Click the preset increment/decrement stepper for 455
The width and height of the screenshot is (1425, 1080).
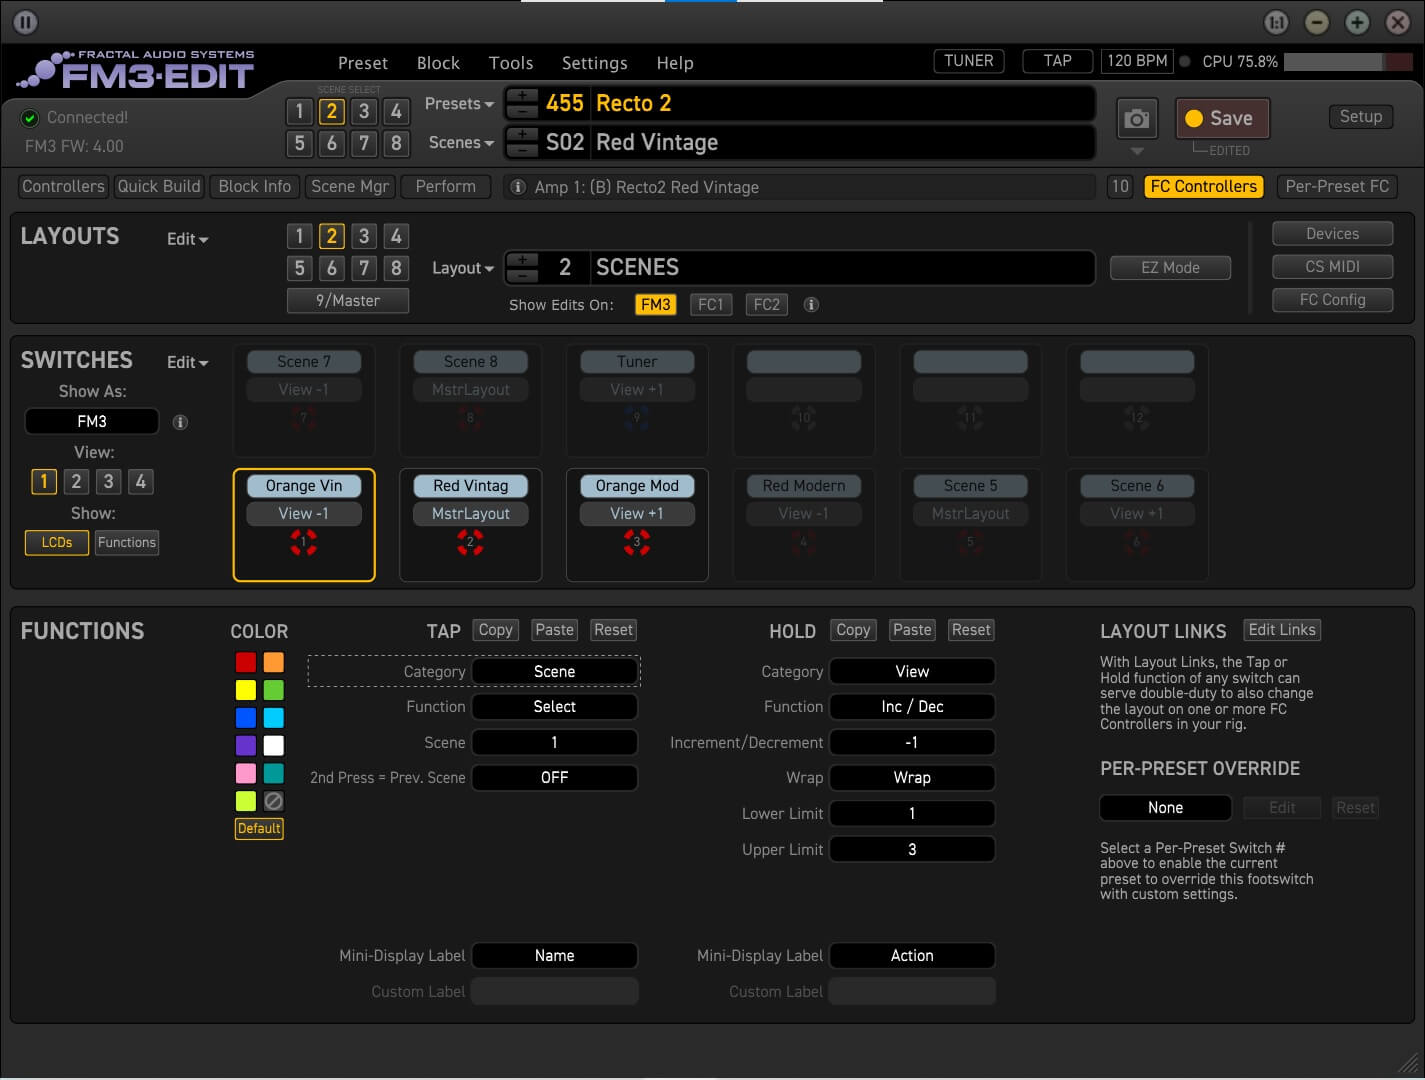522,103
